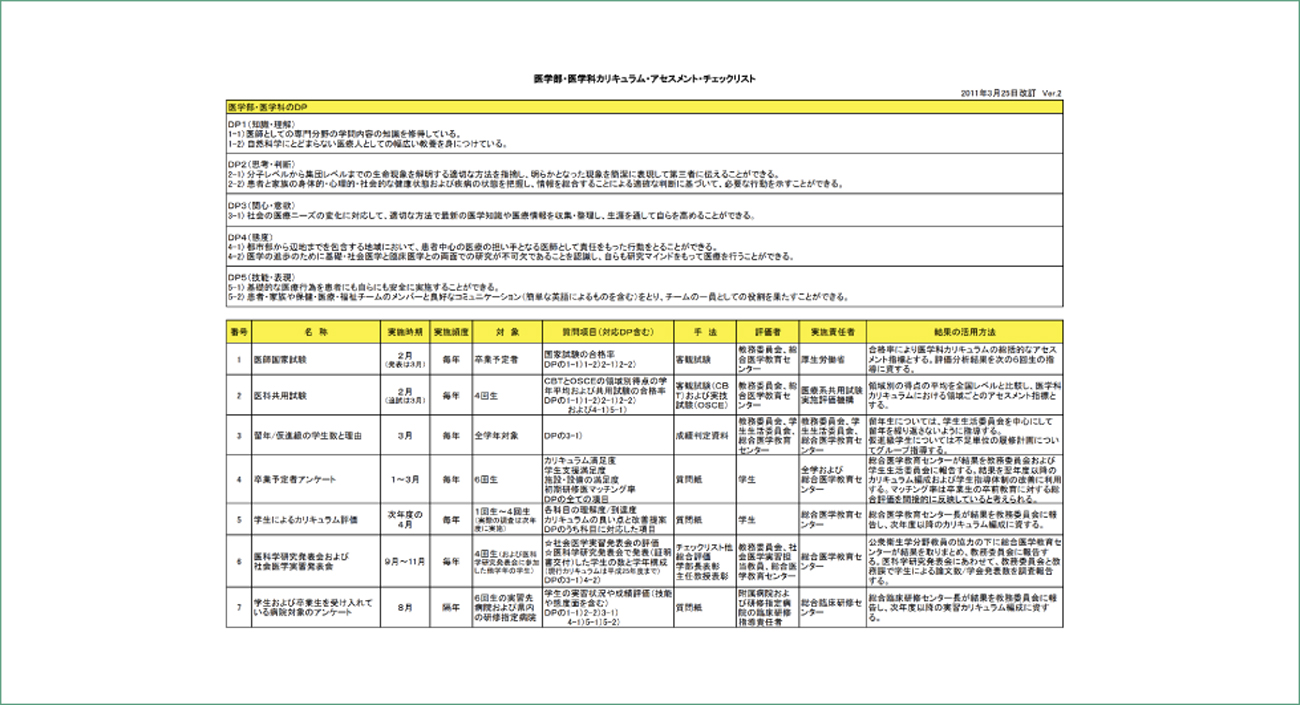Click the document title 医学部・医学科カリキュラム・アセスメント・チェックリスト

coord(645,78)
